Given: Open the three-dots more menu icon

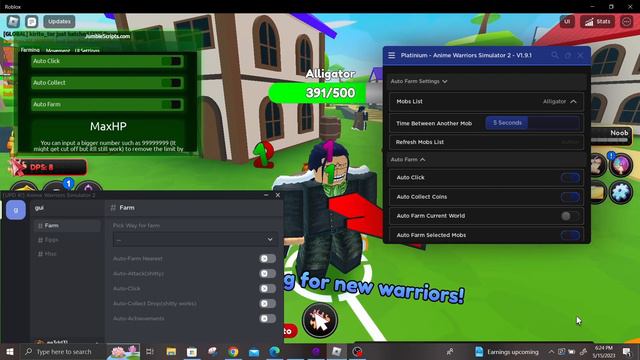Looking at the screenshot, I should pos(627,21).
